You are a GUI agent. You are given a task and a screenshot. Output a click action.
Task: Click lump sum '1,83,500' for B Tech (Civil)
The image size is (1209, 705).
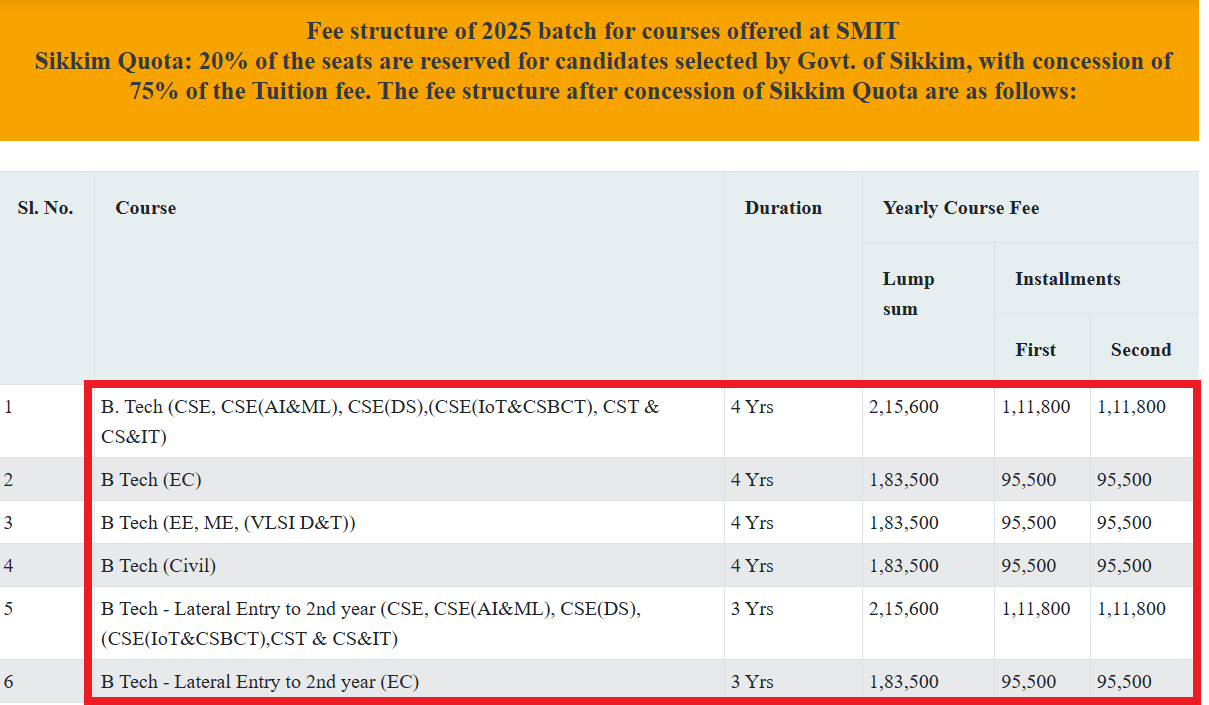coord(904,566)
